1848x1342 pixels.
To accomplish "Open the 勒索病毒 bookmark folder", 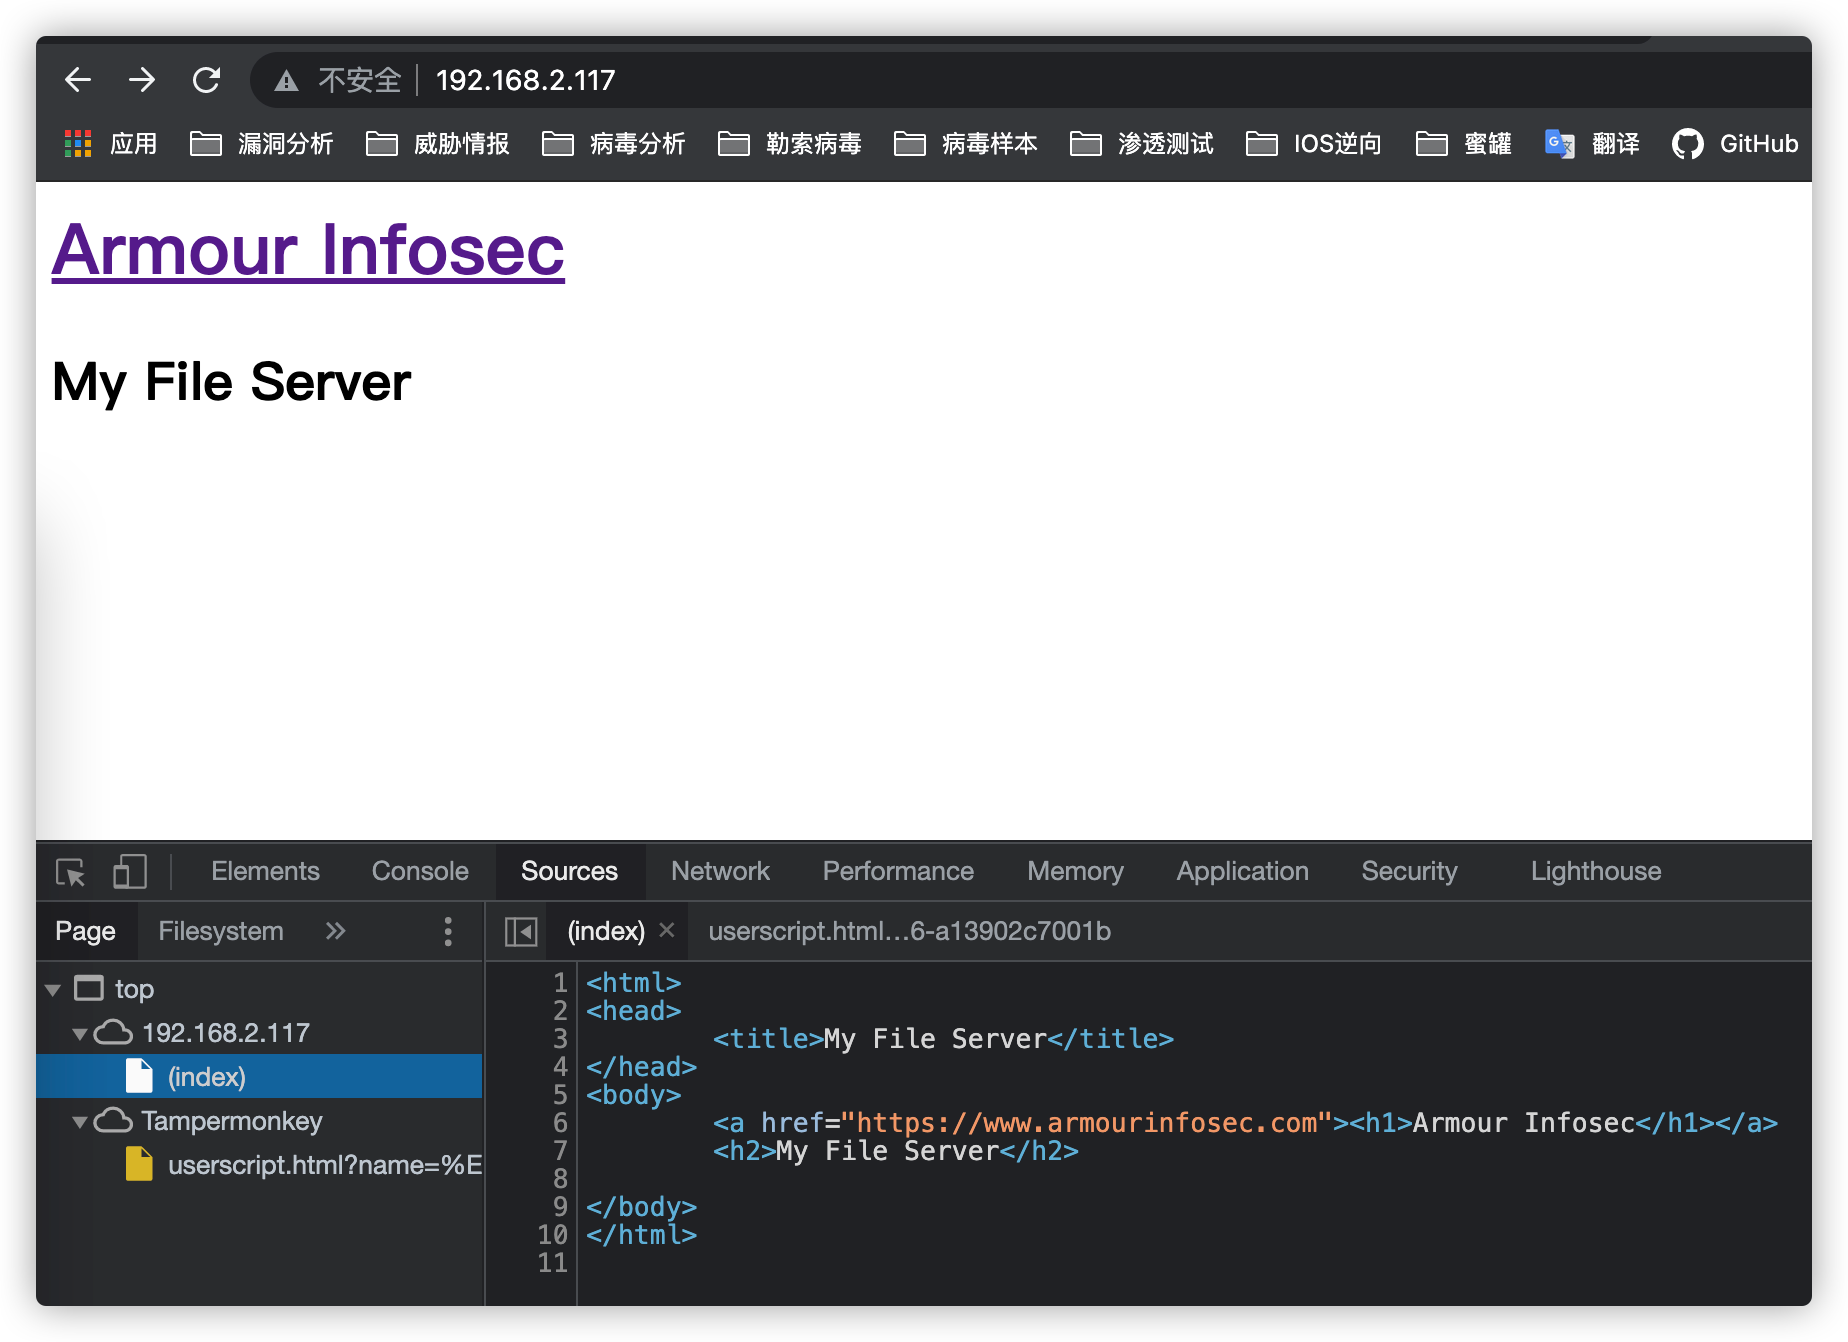I will coord(789,144).
